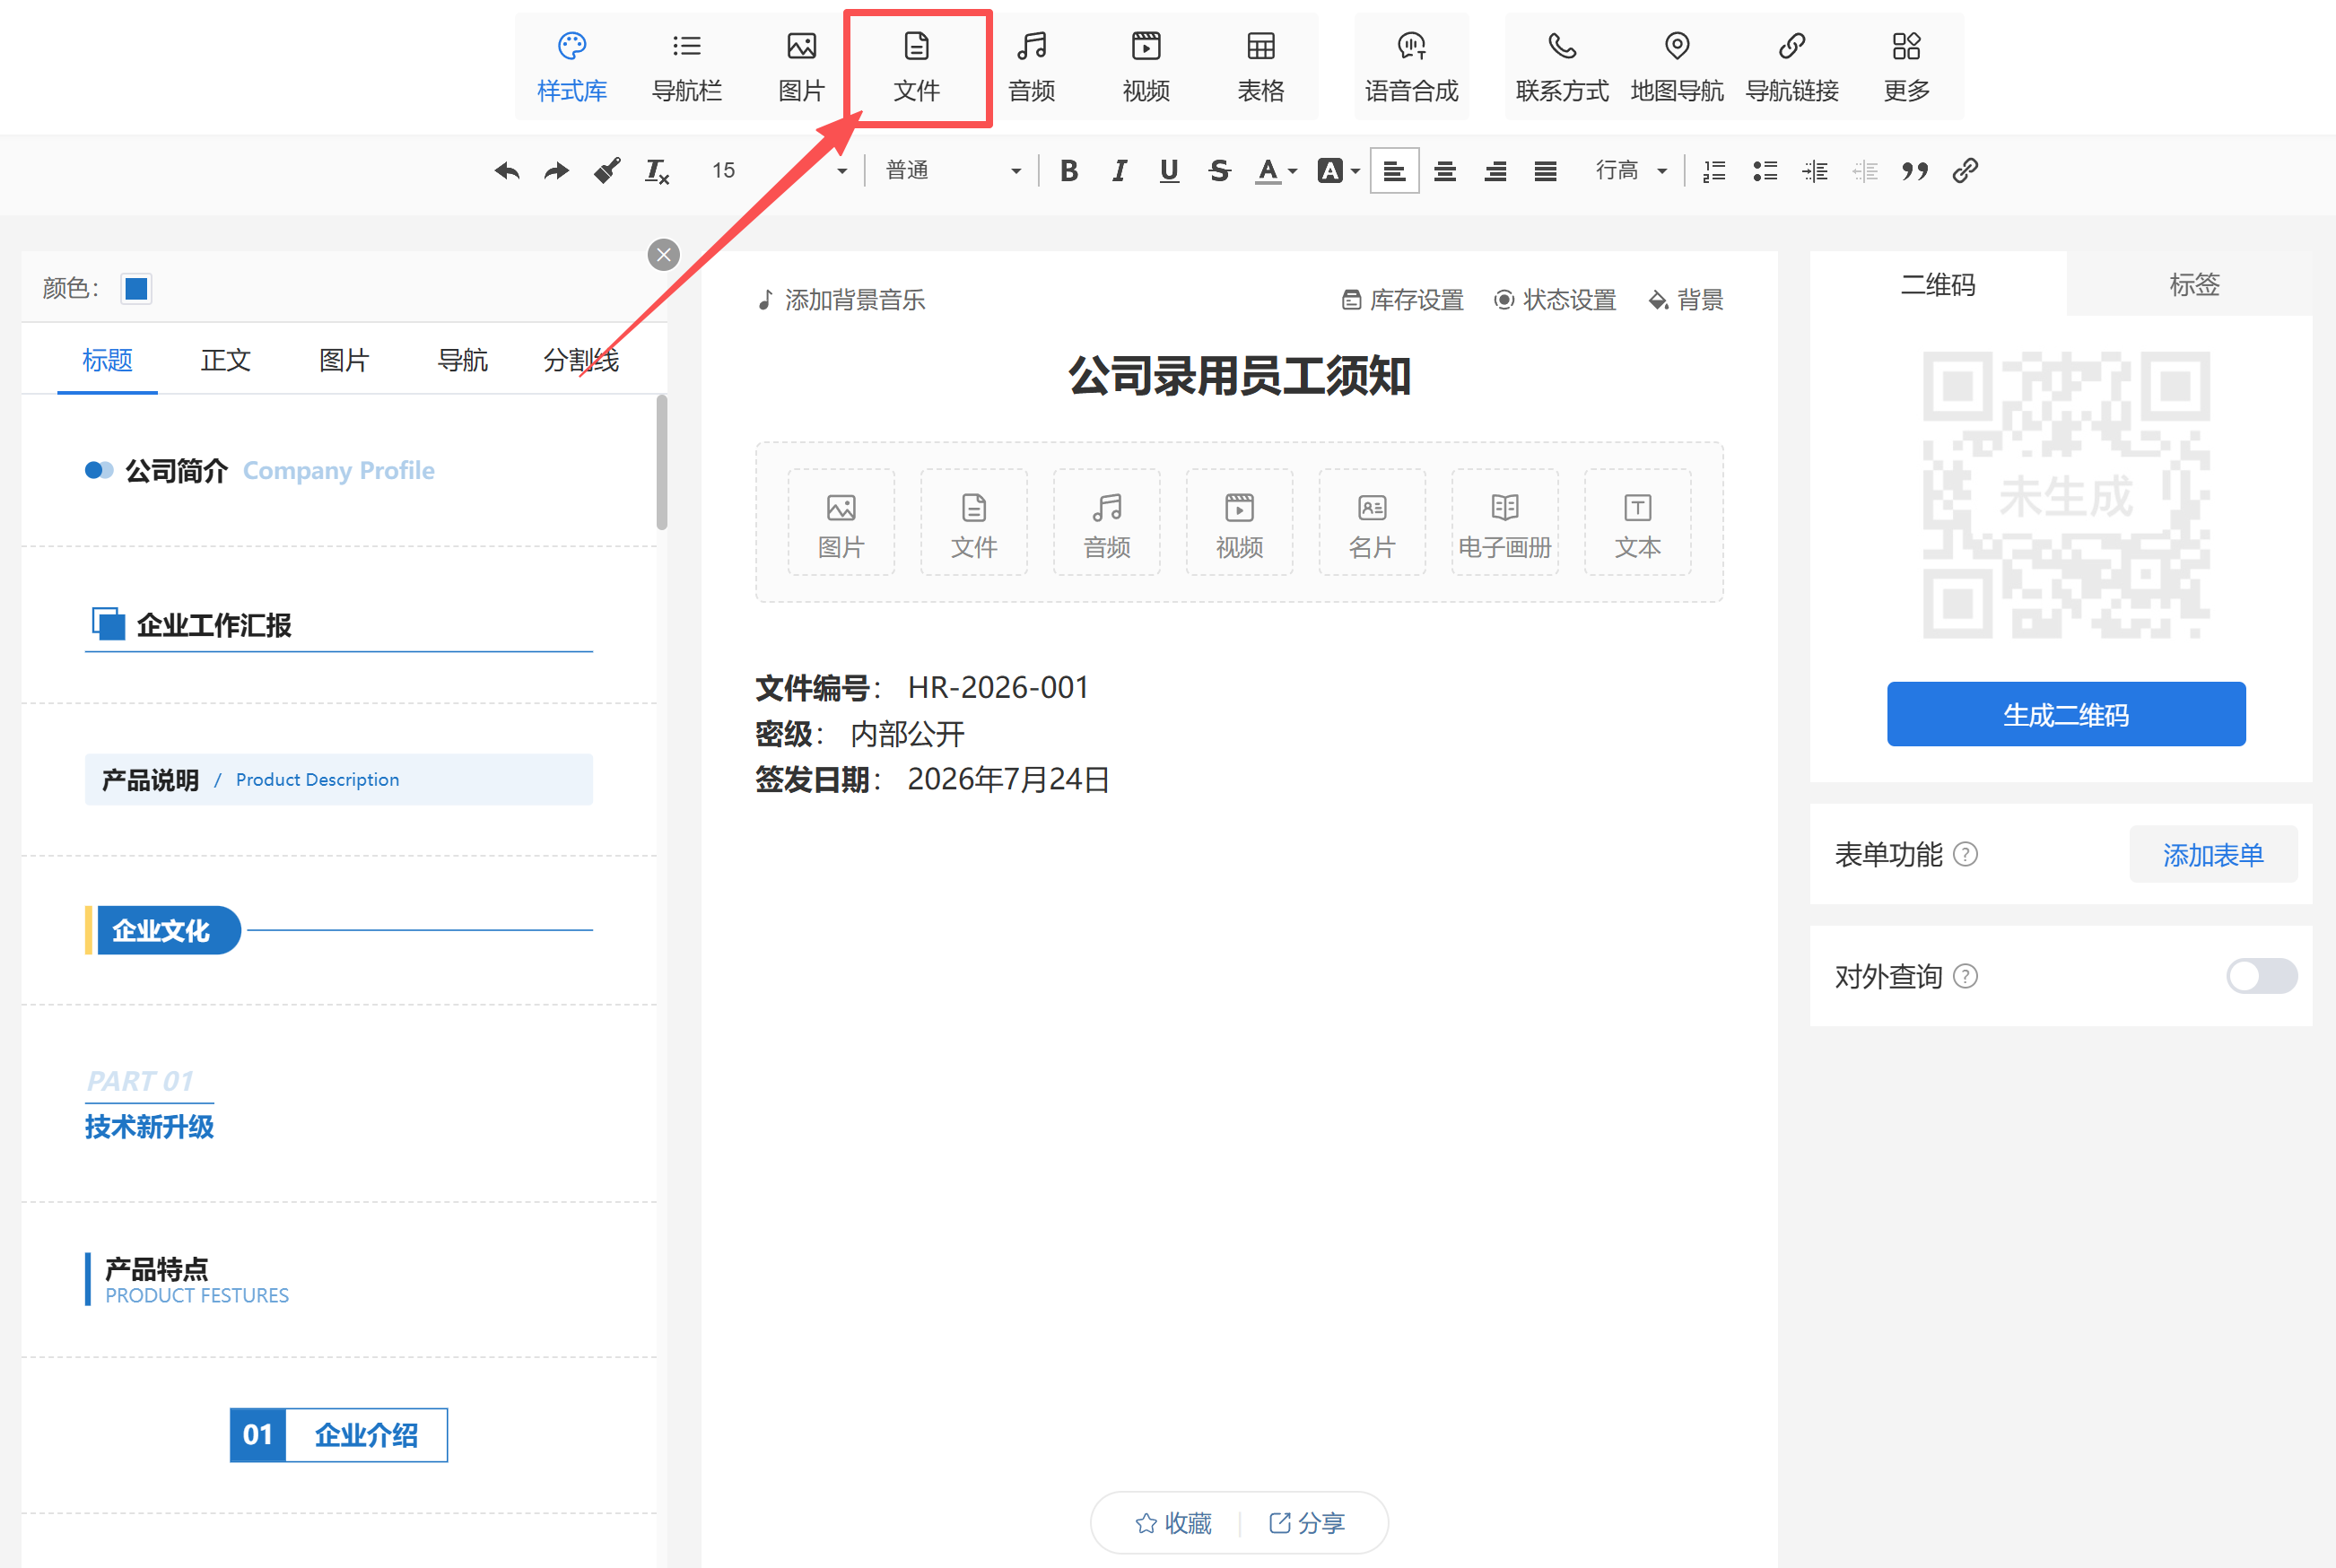This screenshot has height=1568, width=2336.
Task: Add 地图导航 map navigation
Action: tap(1677, 67)
